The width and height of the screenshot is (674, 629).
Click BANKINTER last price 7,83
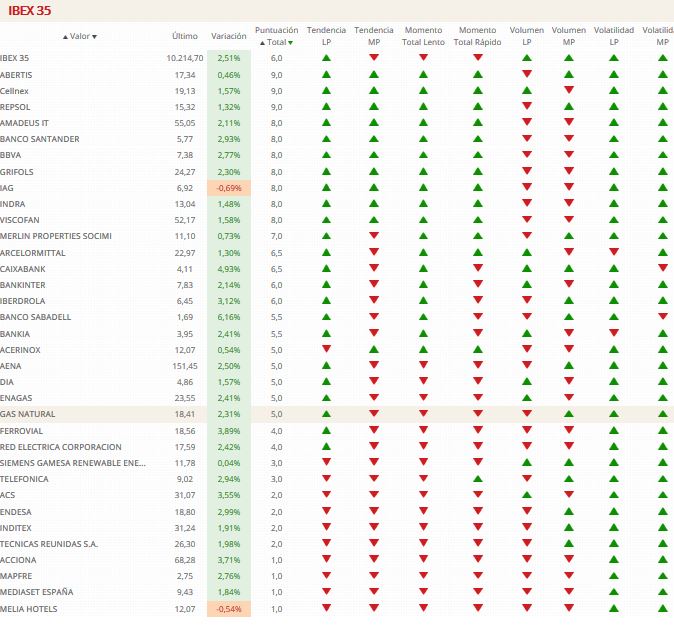(185, 285)
